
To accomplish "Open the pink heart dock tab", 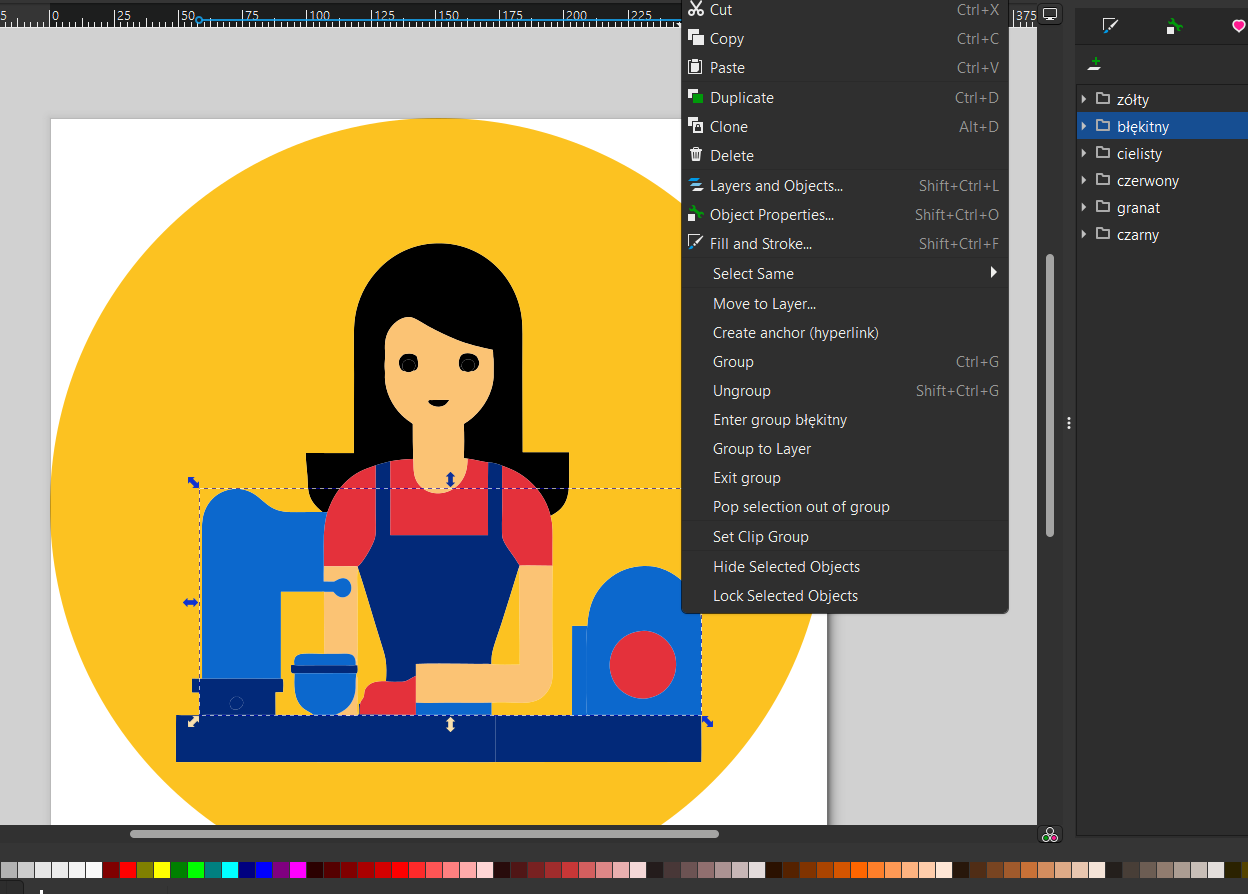I will coord(1239,26).
